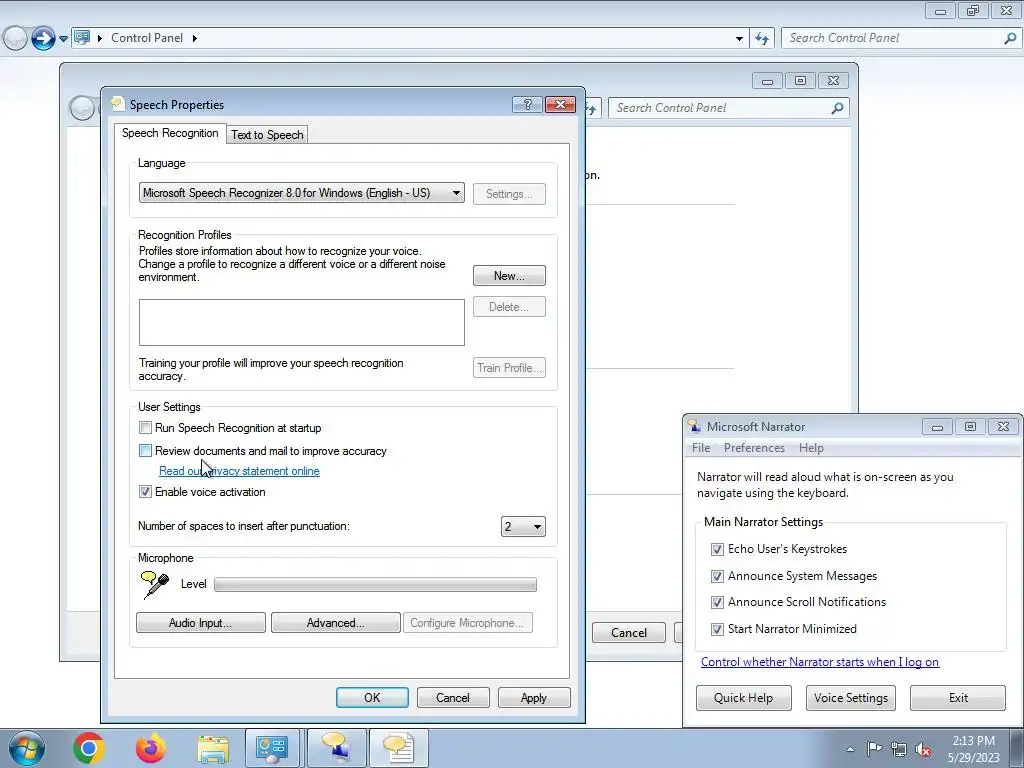Open the Narrator File menu
The width and height of the screenshot is (1024, 768).
coord(701,448)
